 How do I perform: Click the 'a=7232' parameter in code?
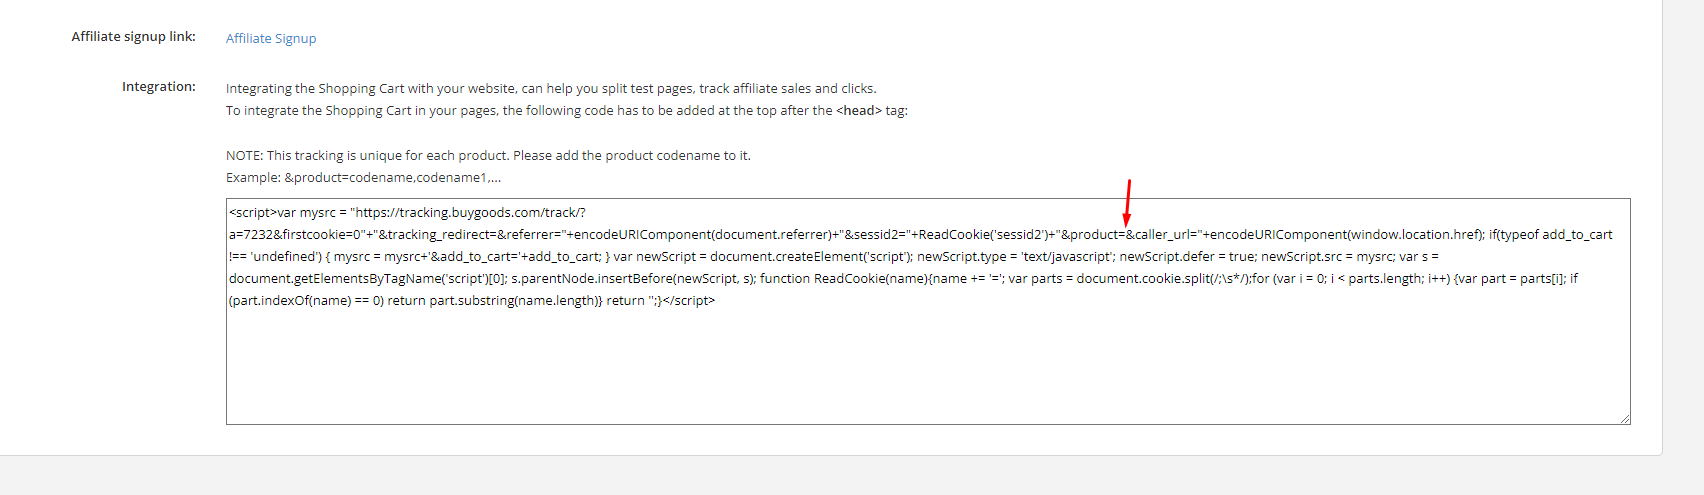click(250, 235)
